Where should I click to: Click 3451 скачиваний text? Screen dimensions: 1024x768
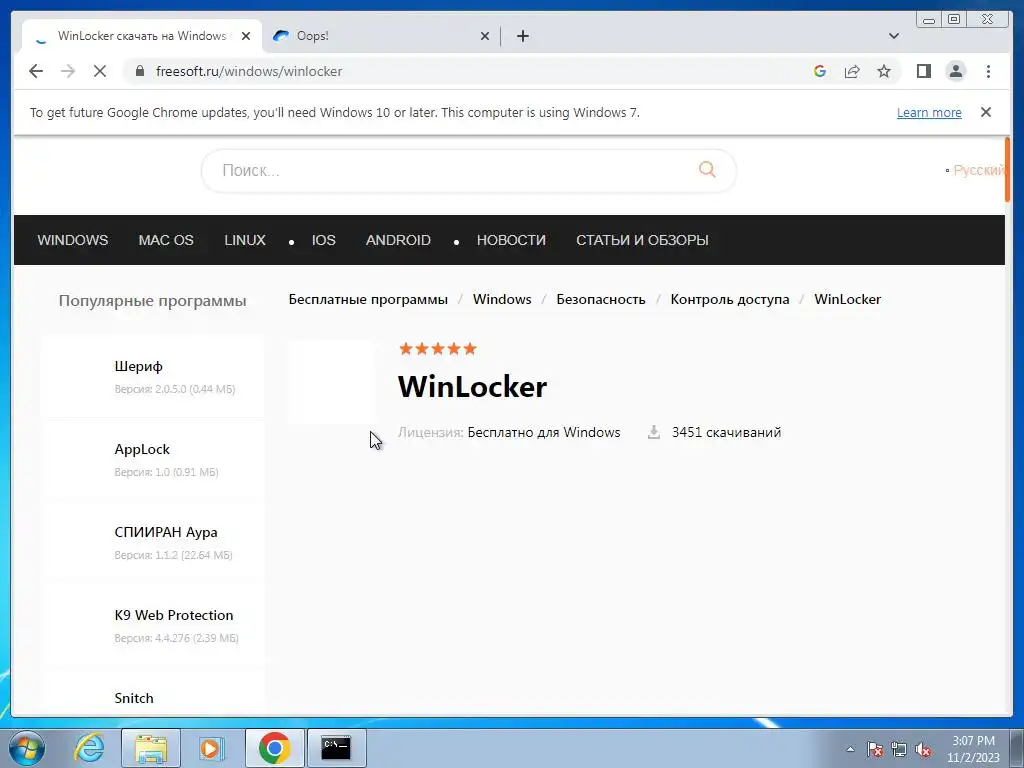click(726, 432)
